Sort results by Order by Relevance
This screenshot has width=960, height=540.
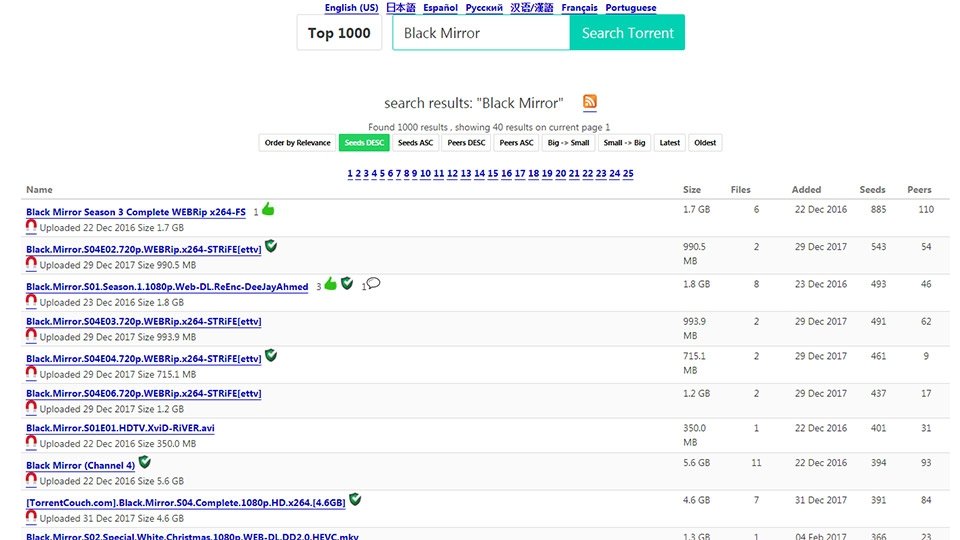[298, 143]
